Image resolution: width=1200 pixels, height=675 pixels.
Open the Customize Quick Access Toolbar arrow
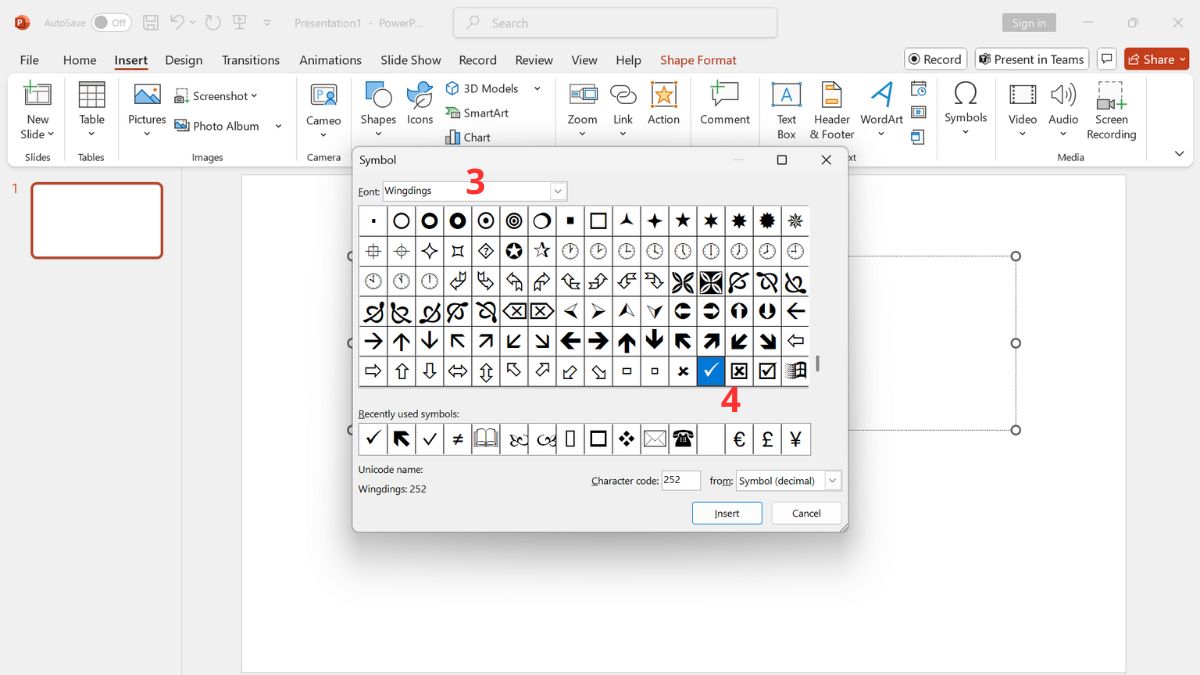coord(267,22)
